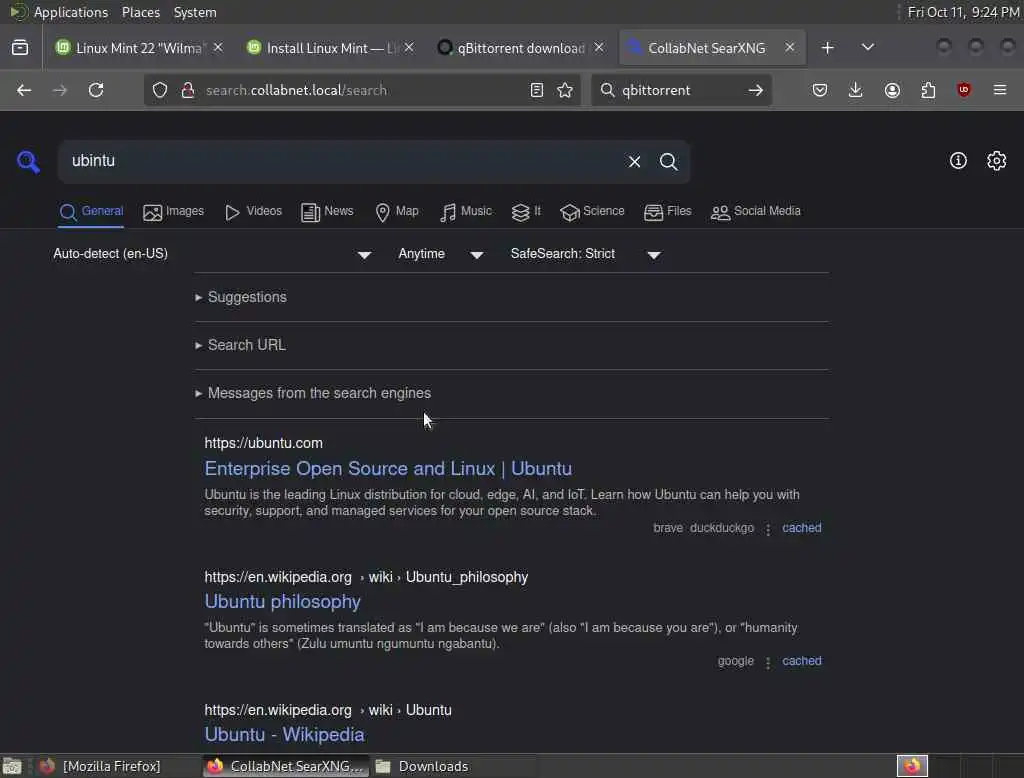Close the CollabNet SearXNG tab
The height and width of the screenshot is (778, 1024).
(x=790, y=48)
